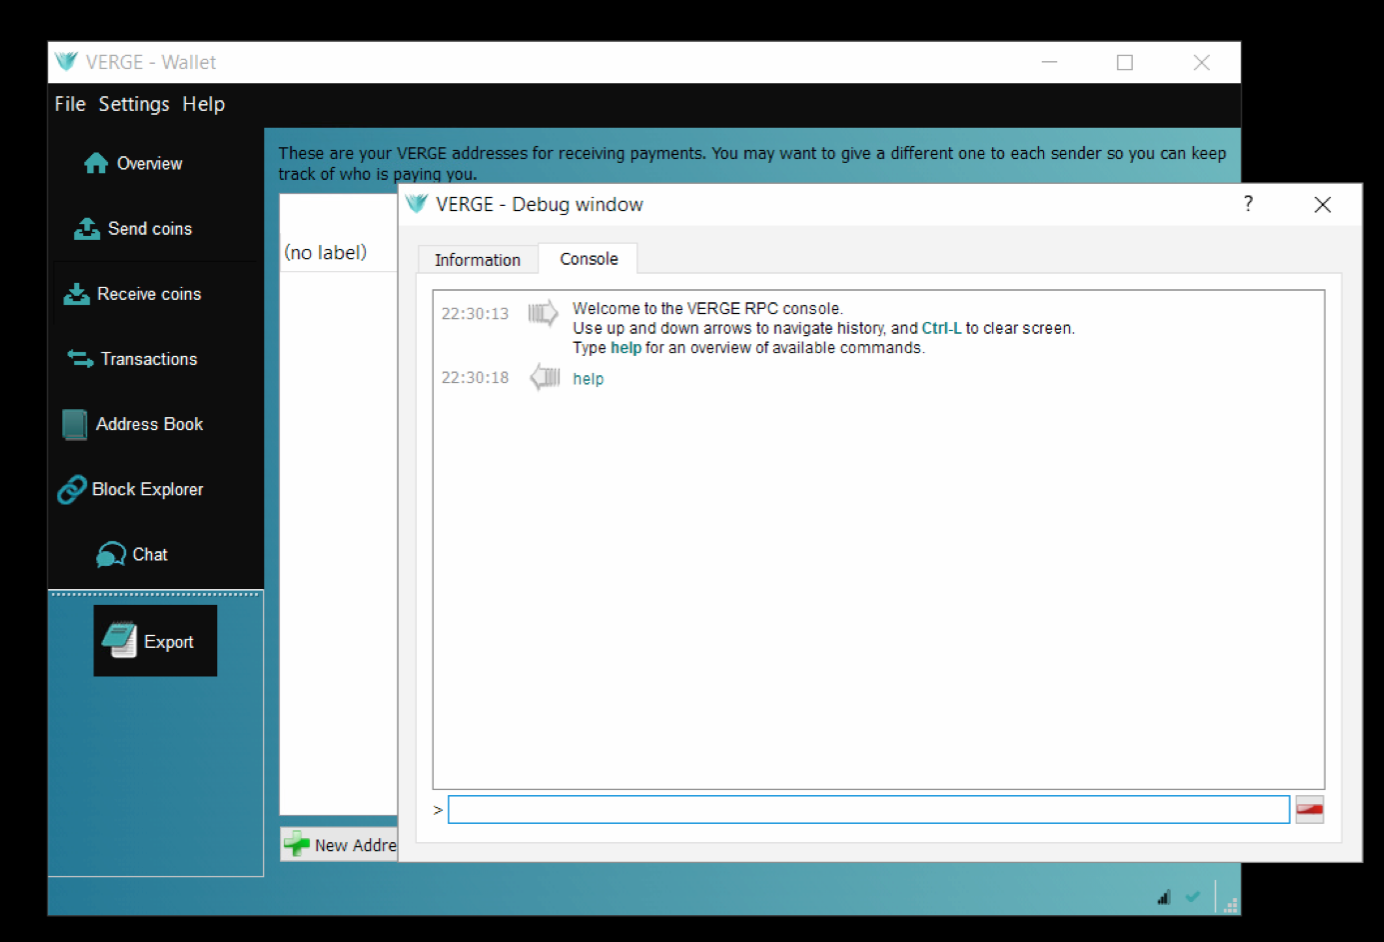Screen dimensions: 1384x942
Task: Open the Help menu
Action: click(203, 104)
